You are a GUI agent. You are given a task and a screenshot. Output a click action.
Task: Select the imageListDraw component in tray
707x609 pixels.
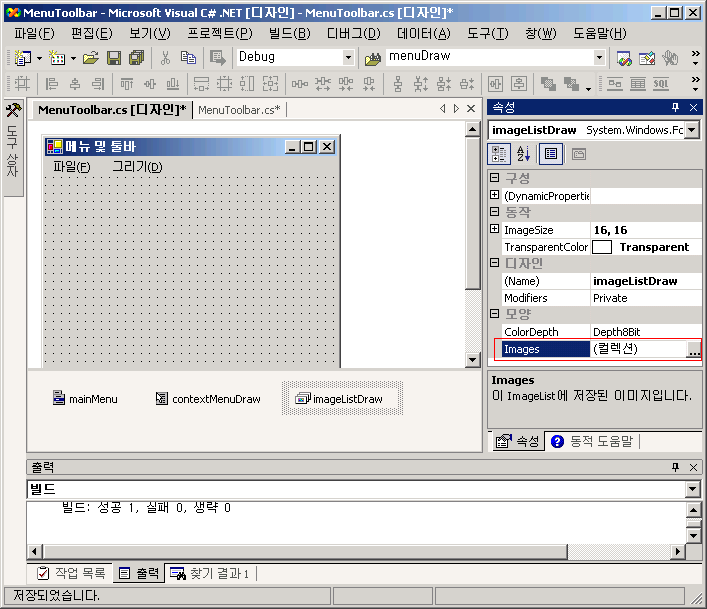click(340, 399)
